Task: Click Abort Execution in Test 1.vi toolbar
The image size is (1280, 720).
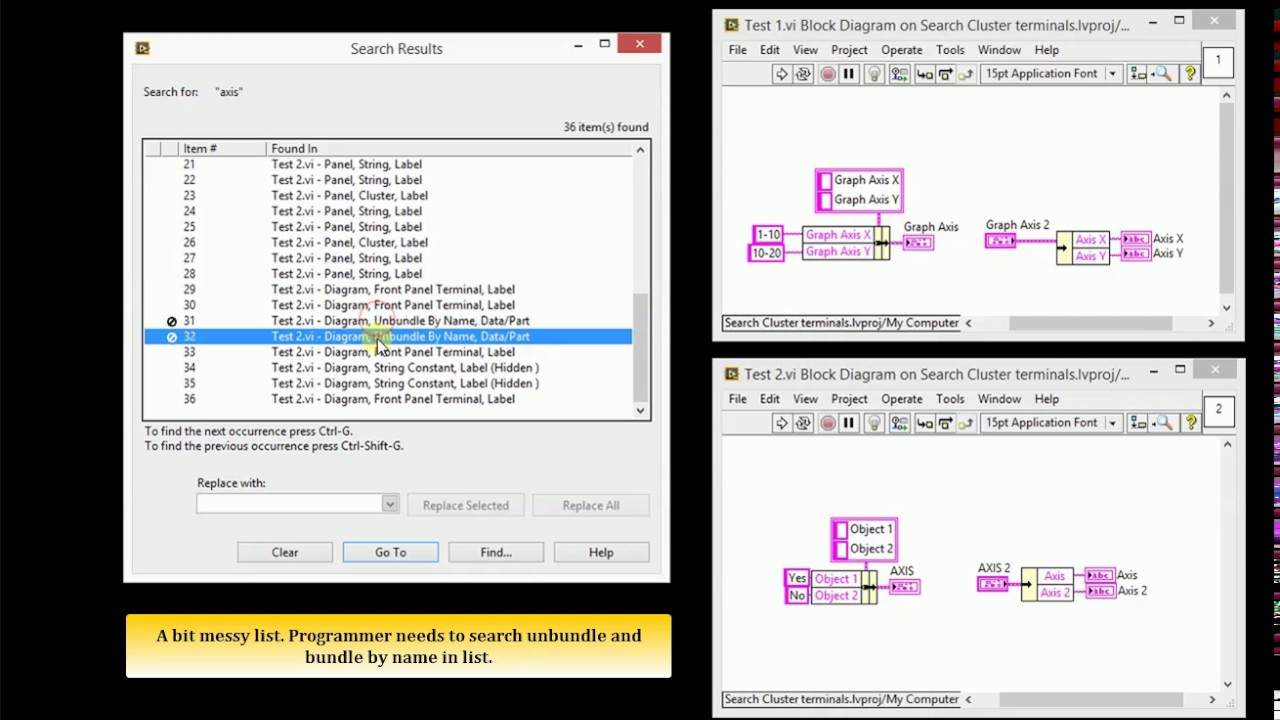Action: click(828, 74)
